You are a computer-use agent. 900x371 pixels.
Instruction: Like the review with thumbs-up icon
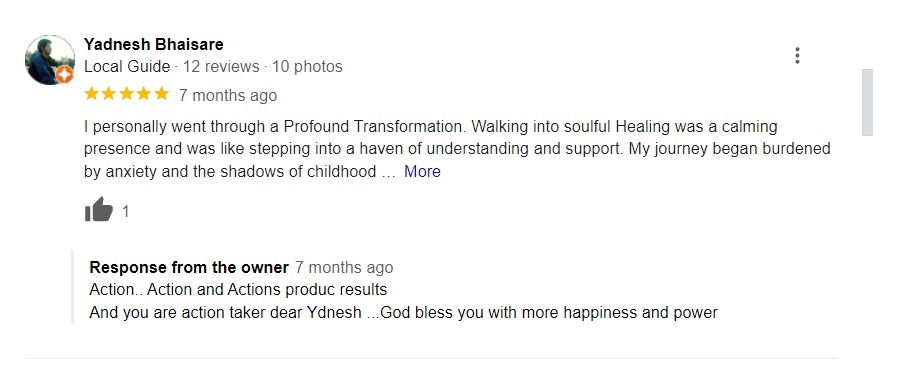point(99,210)
